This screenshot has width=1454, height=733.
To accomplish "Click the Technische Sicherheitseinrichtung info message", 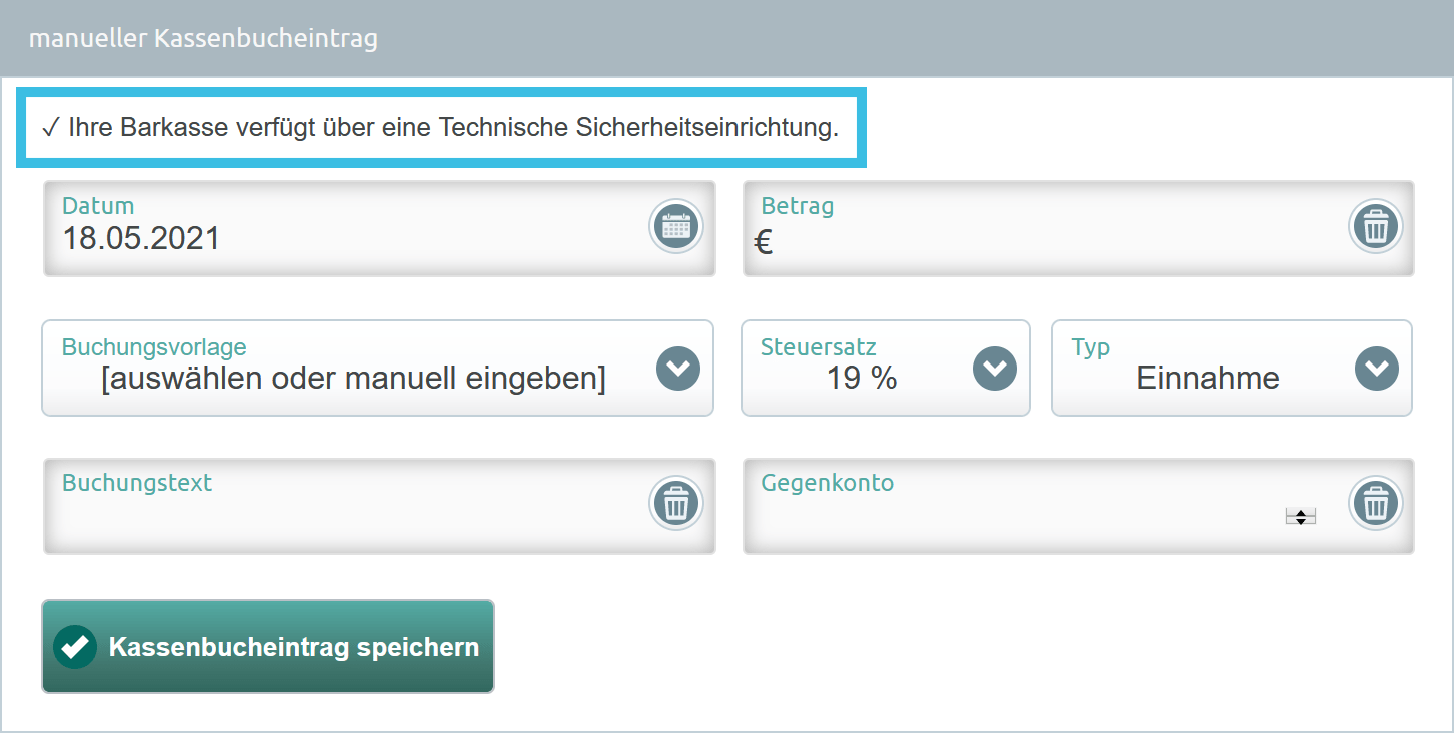I will click(441, 128).
